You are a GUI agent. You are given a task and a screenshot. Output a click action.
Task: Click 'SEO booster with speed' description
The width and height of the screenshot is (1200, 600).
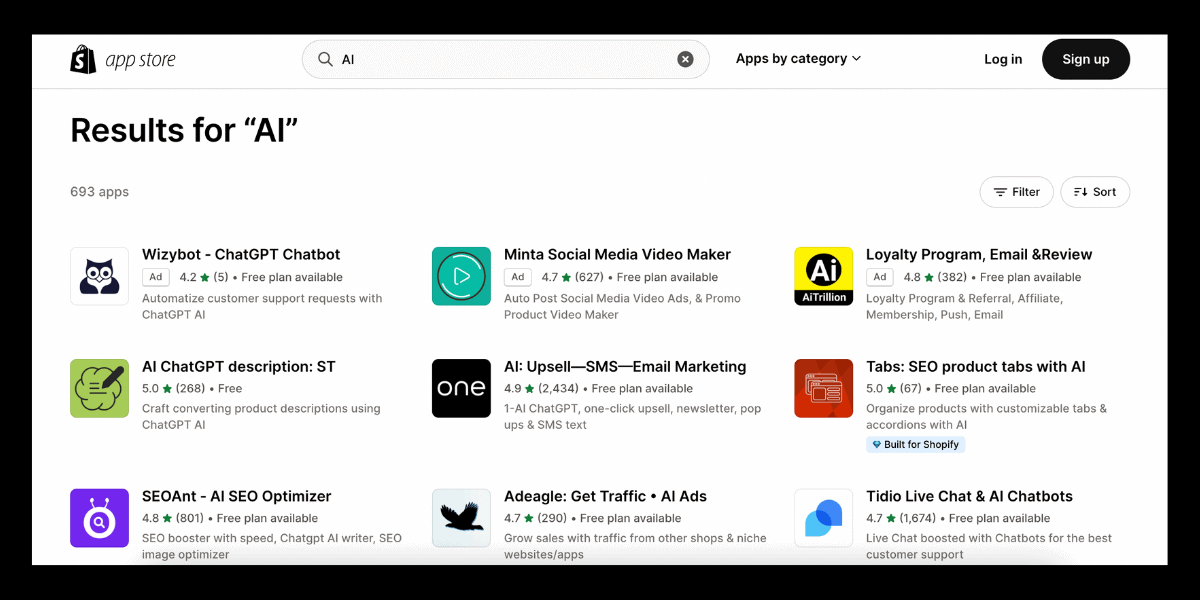coord(272,546)
